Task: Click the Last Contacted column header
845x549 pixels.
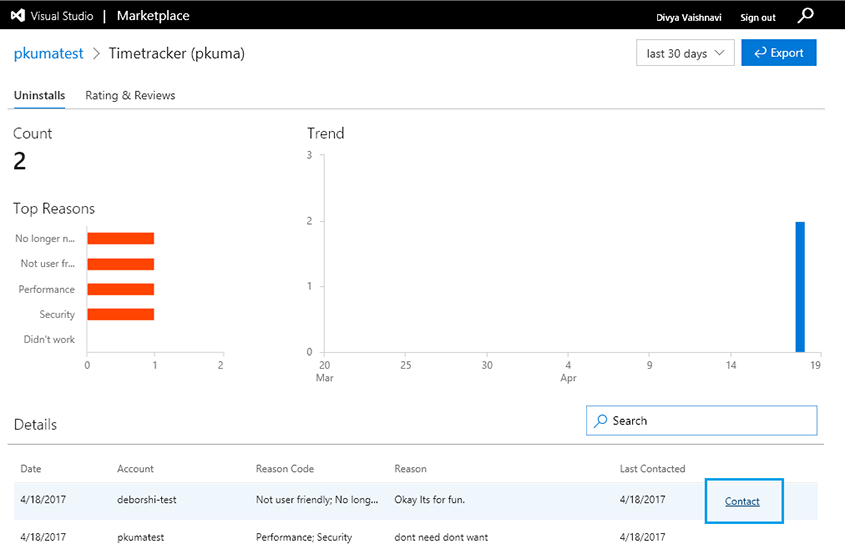Action: [x=652, y=469]
